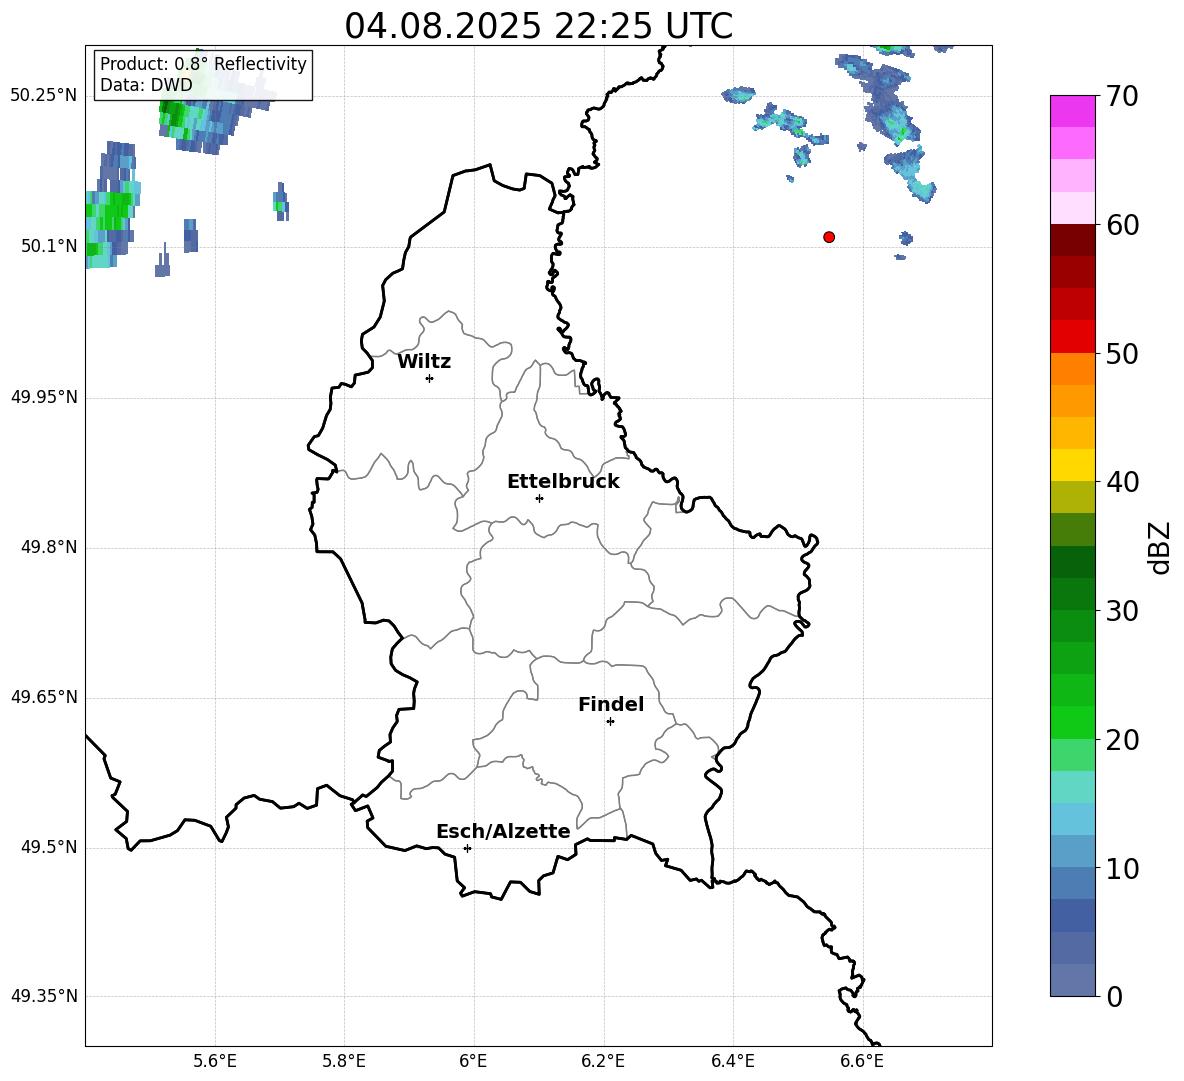Click the bright red 50 dBZ color band
The image size is (1184, 1081).
[x=1073, y=337]
